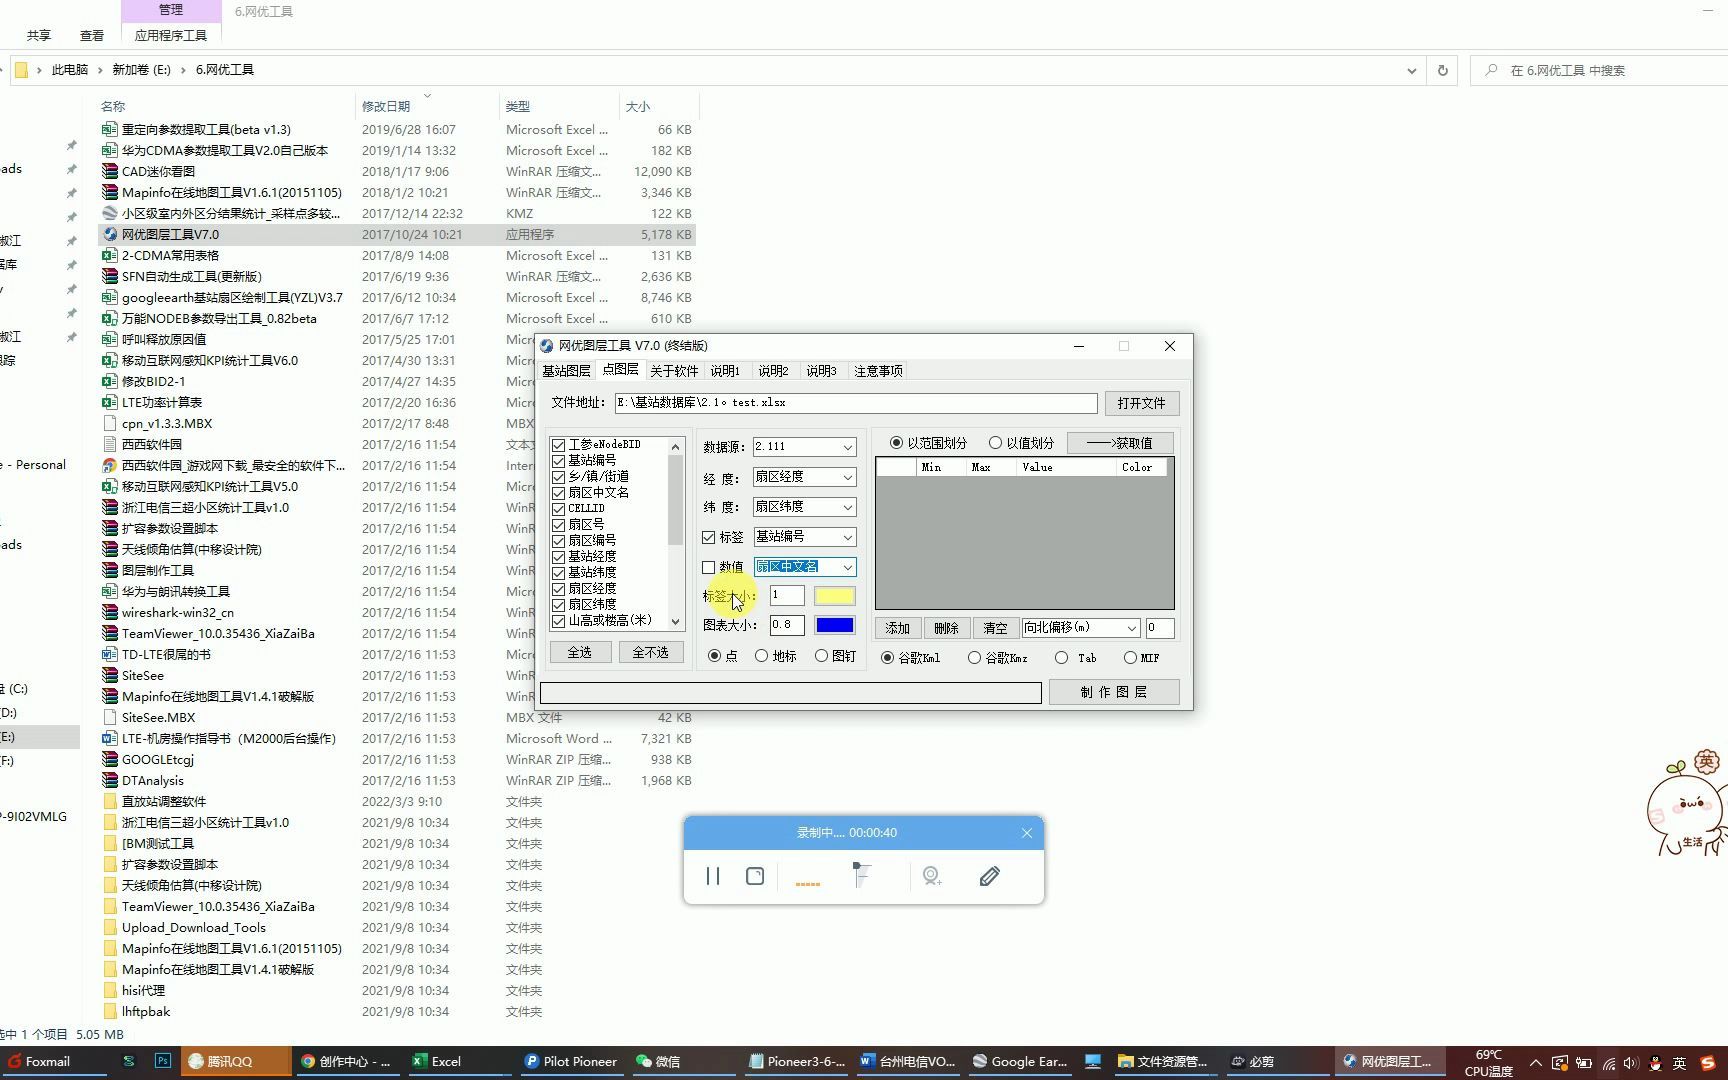1728x1080 pixels.
Task: Select the 图钉 radio option
Action: (x=821, y=656)
